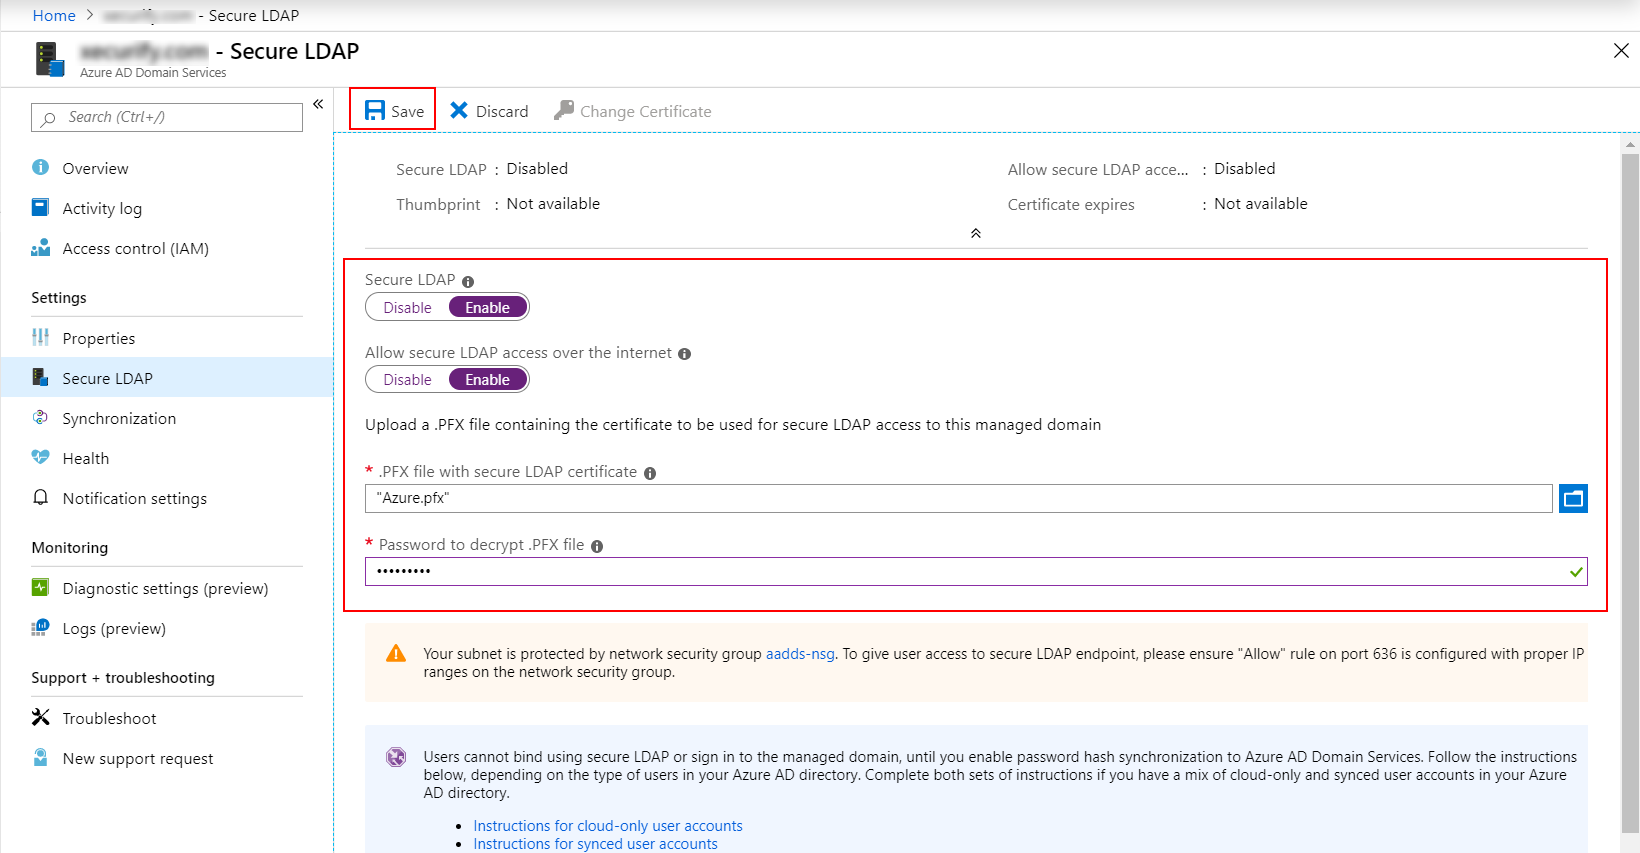Click the Azure AD Domain Services header icon
This screenshot has width=1640, height=853.
50,59
